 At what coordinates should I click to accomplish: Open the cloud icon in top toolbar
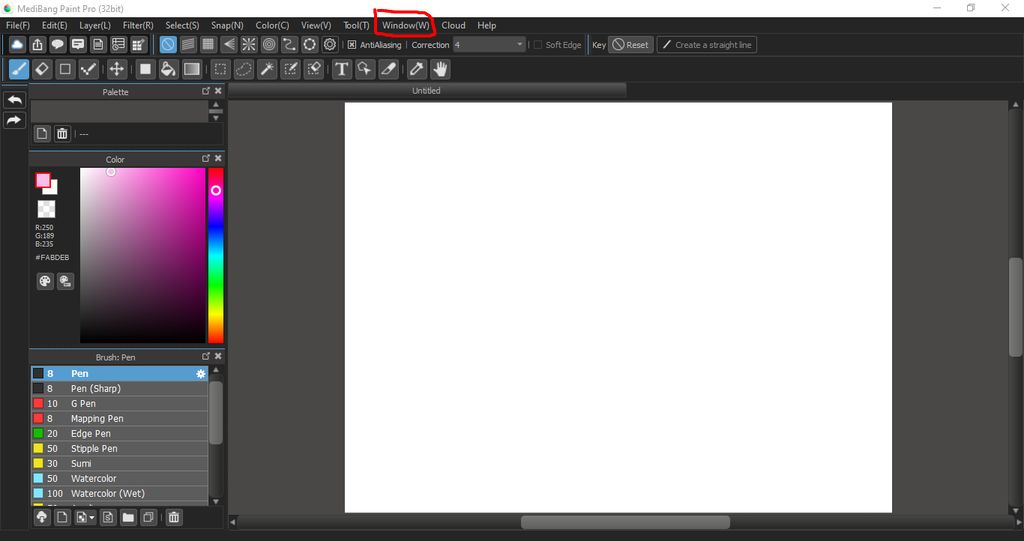17,44
